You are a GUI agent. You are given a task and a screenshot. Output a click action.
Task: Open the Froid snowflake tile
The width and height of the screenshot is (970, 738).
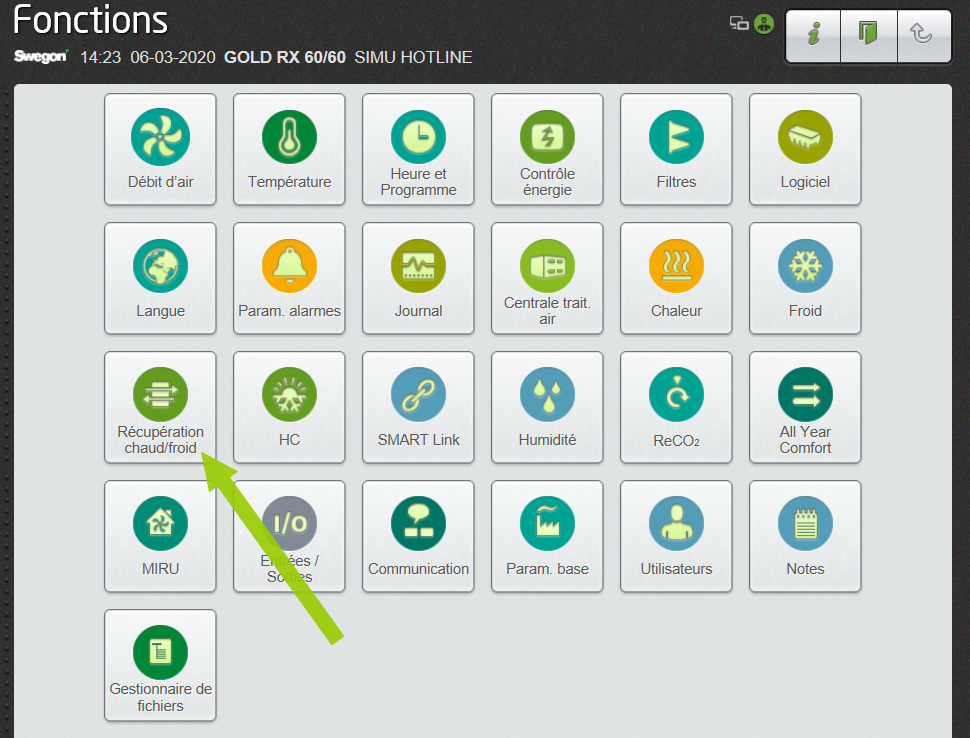click(x=805, y=278)
